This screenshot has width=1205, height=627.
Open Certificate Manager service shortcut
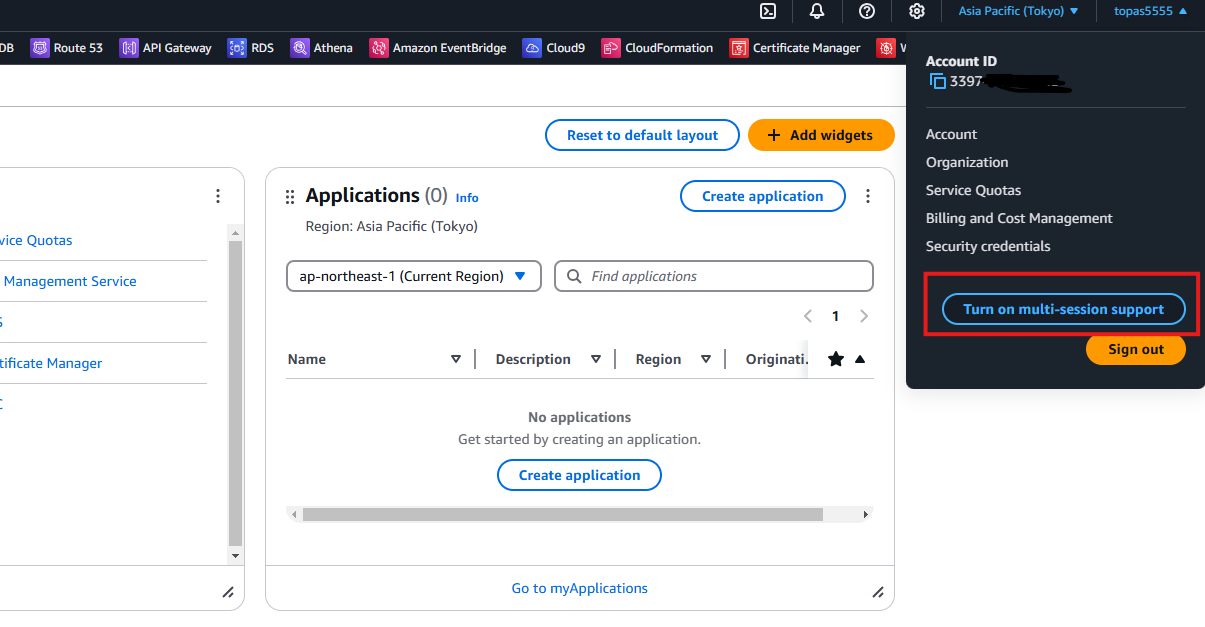pyautogui.click(x=795, y=47)
